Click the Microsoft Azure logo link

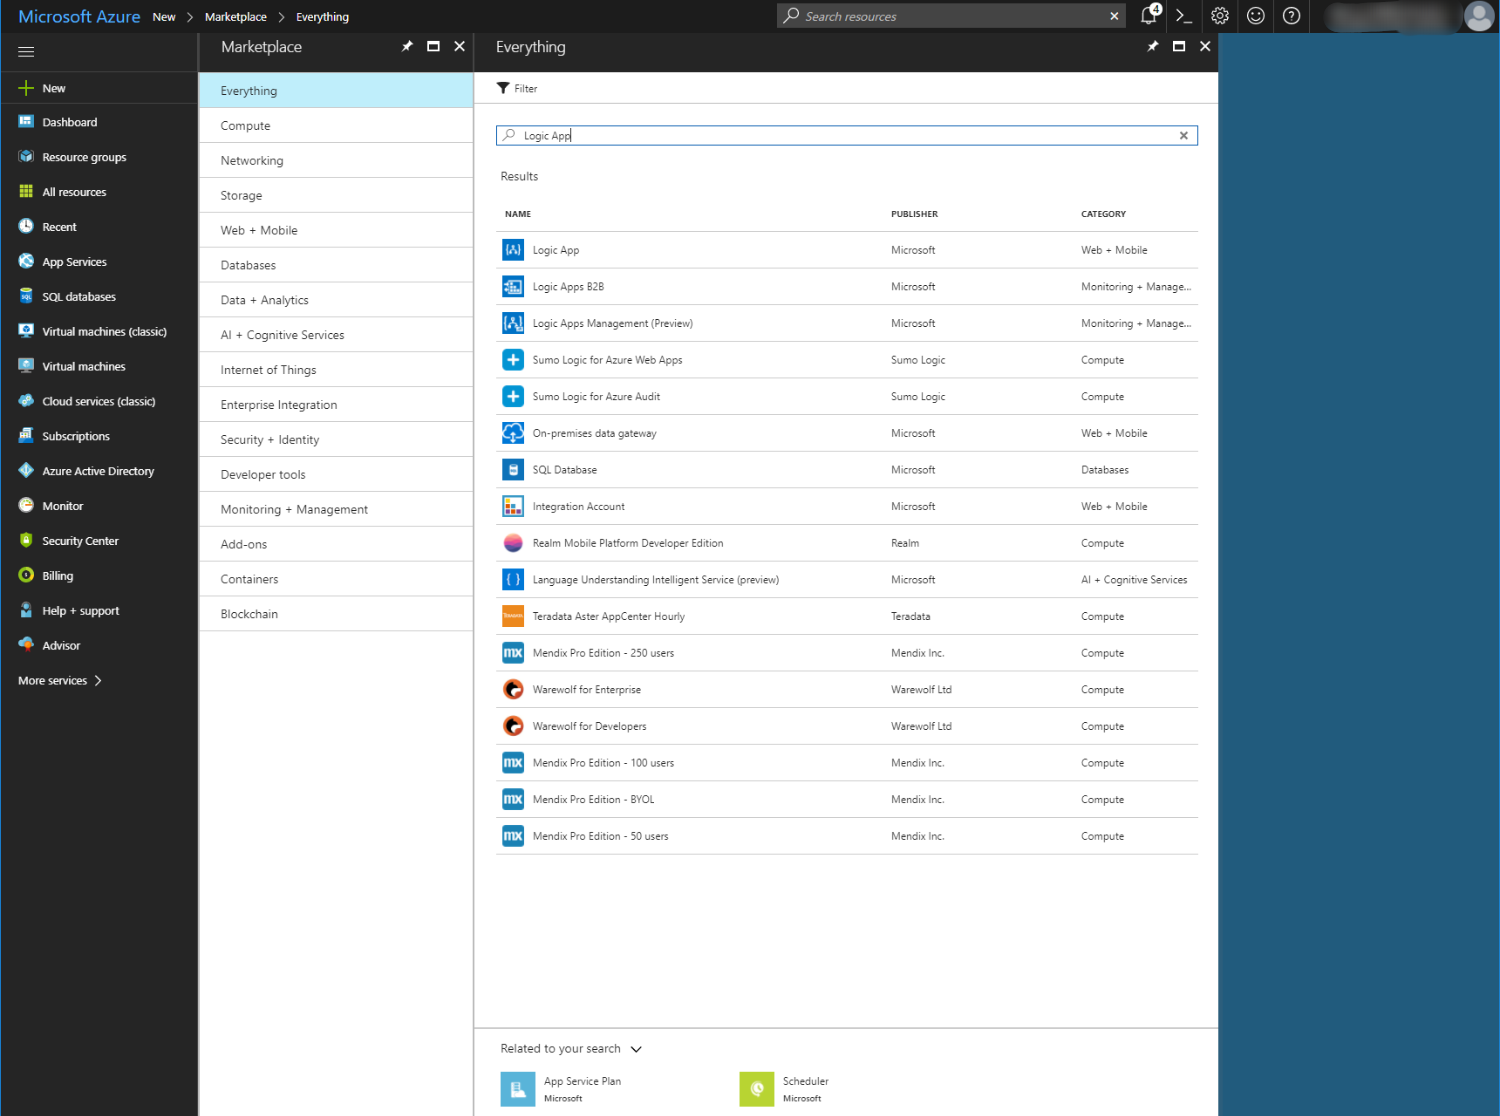(79, 17)
